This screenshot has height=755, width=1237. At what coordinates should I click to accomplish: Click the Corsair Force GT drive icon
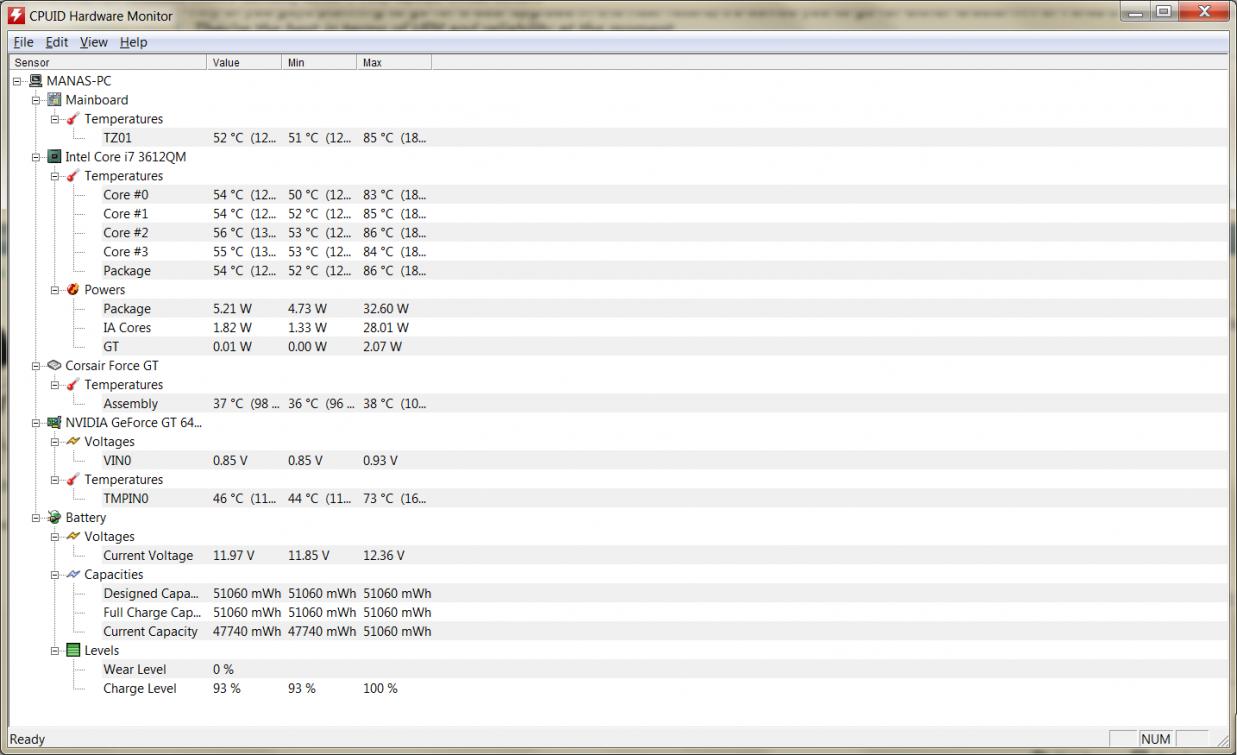[x=54, y=366]
